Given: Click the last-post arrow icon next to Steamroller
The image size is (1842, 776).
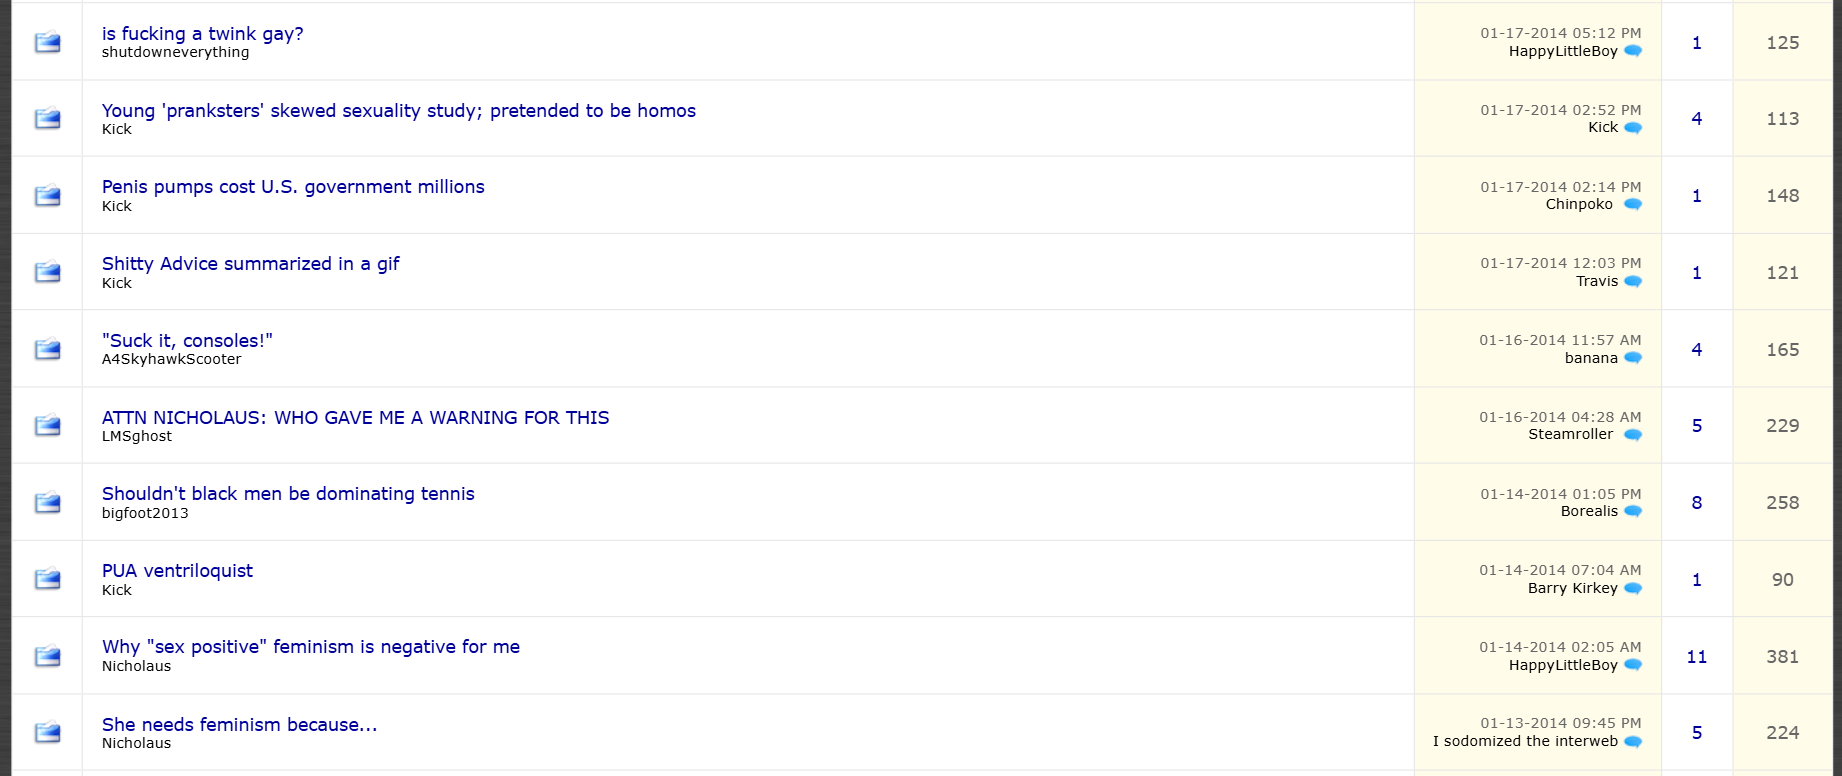Looking at the screenshot, I should point(1633,435).
